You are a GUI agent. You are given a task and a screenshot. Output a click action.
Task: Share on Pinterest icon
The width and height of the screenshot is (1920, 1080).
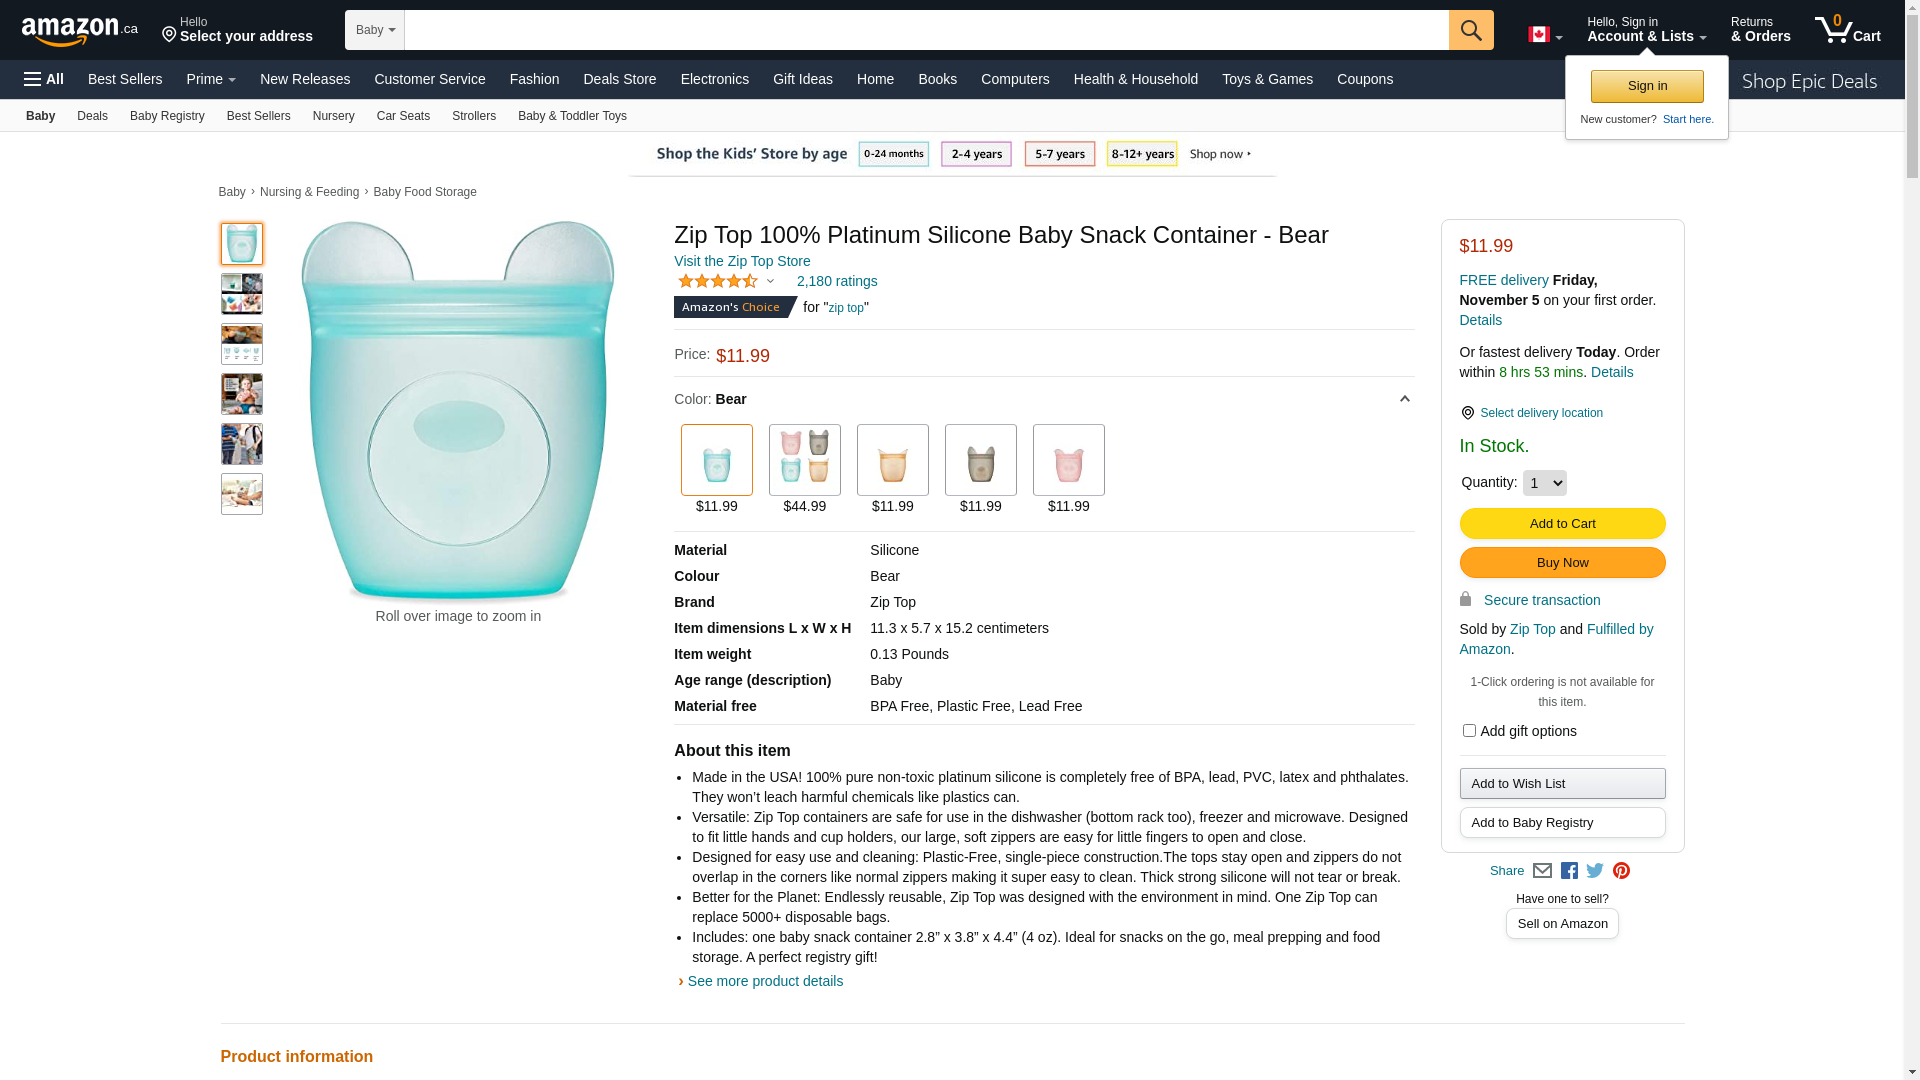click(1621, 871)
